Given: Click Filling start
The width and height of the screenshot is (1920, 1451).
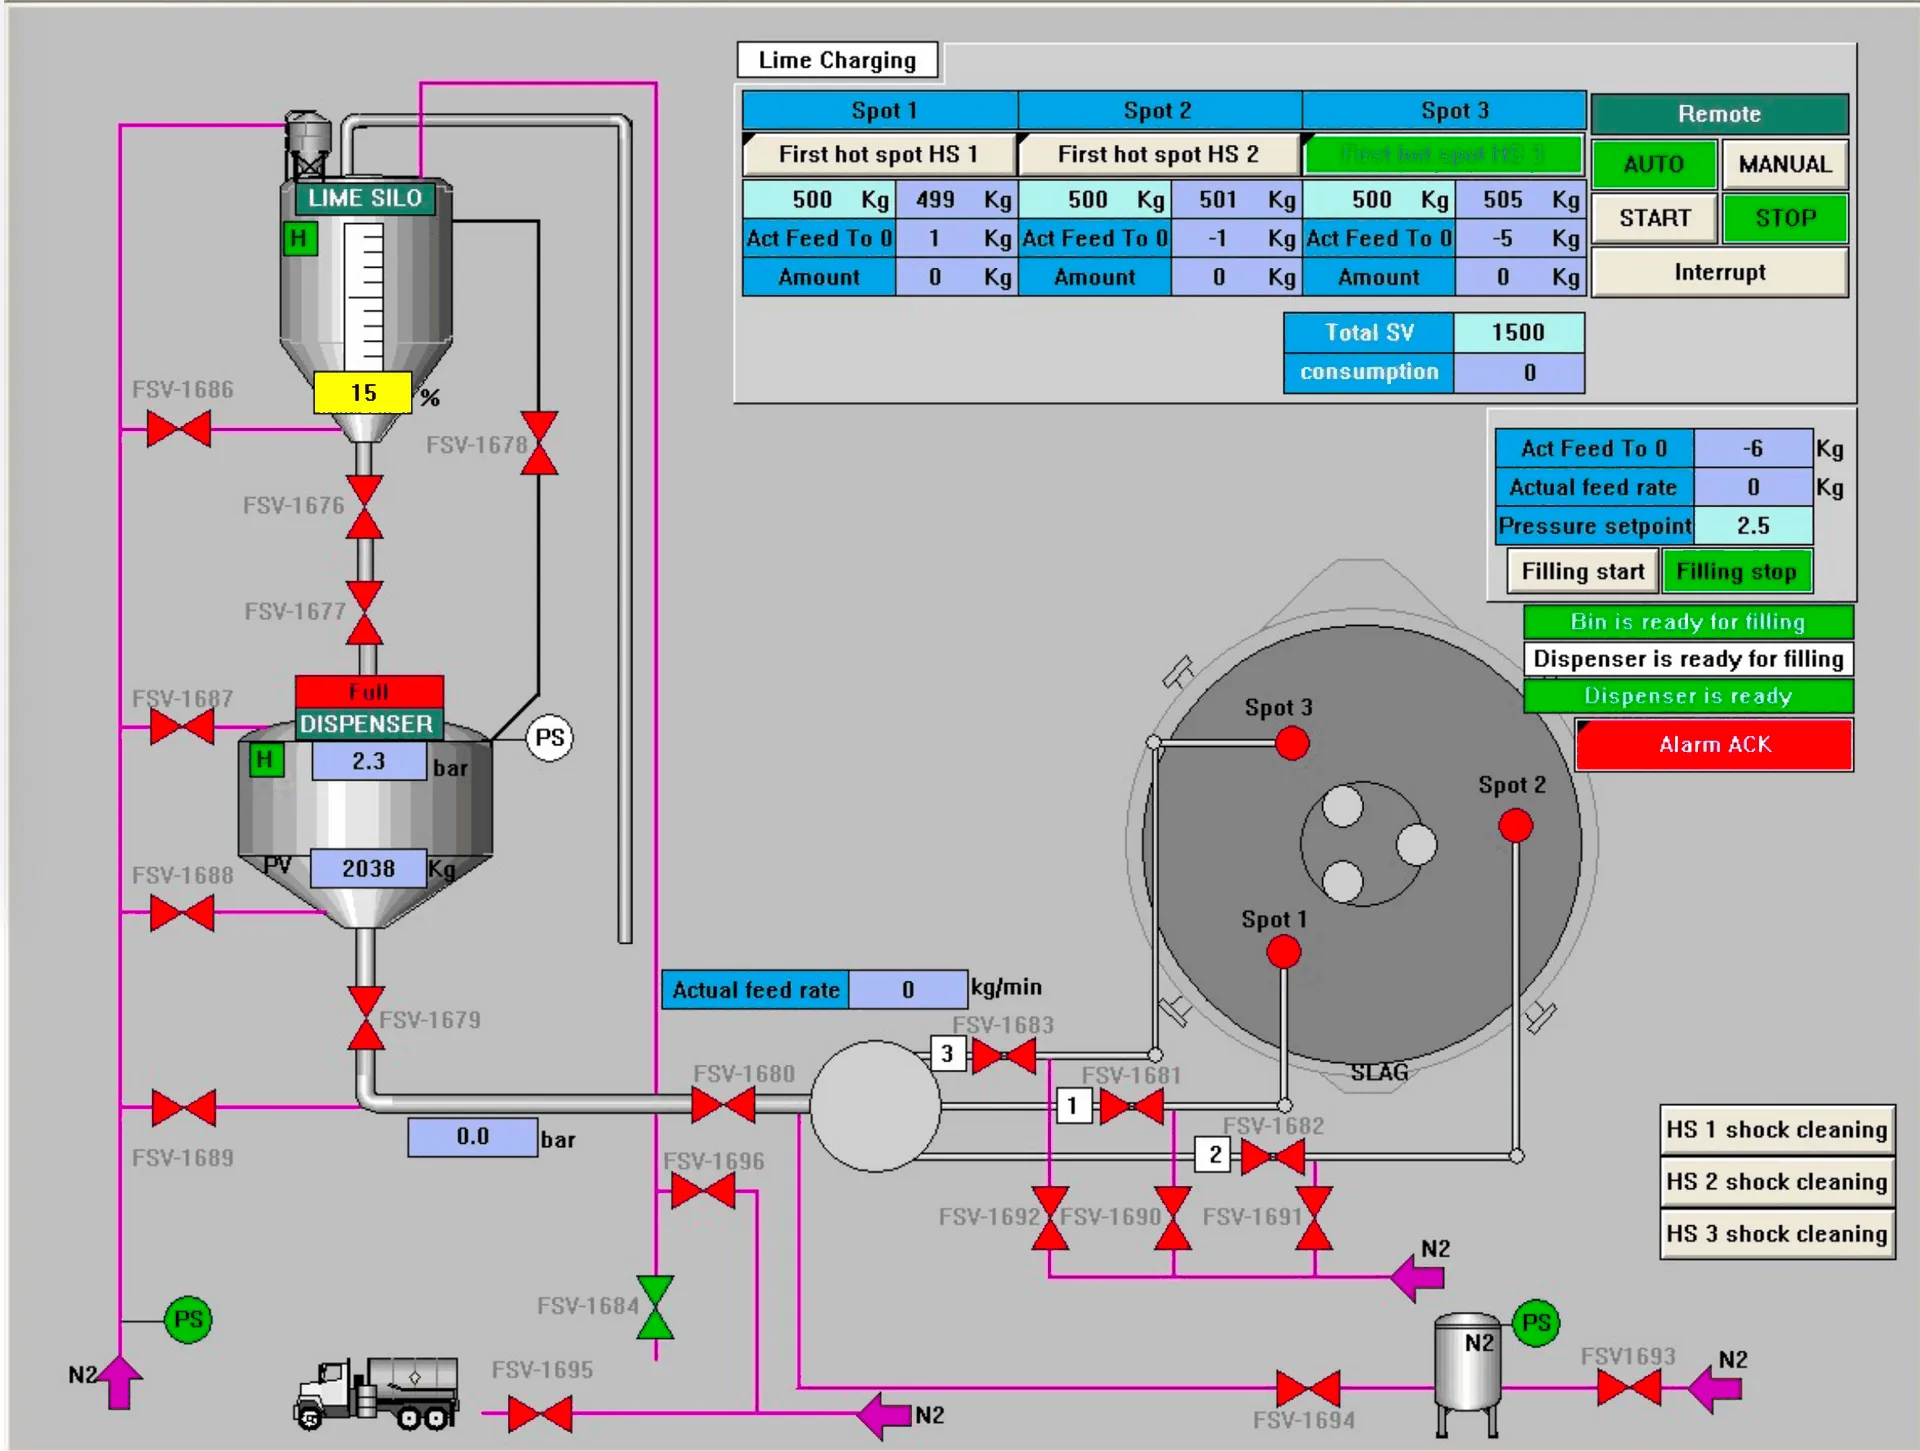Looking at the screenshot, I should coord(1582,572).
